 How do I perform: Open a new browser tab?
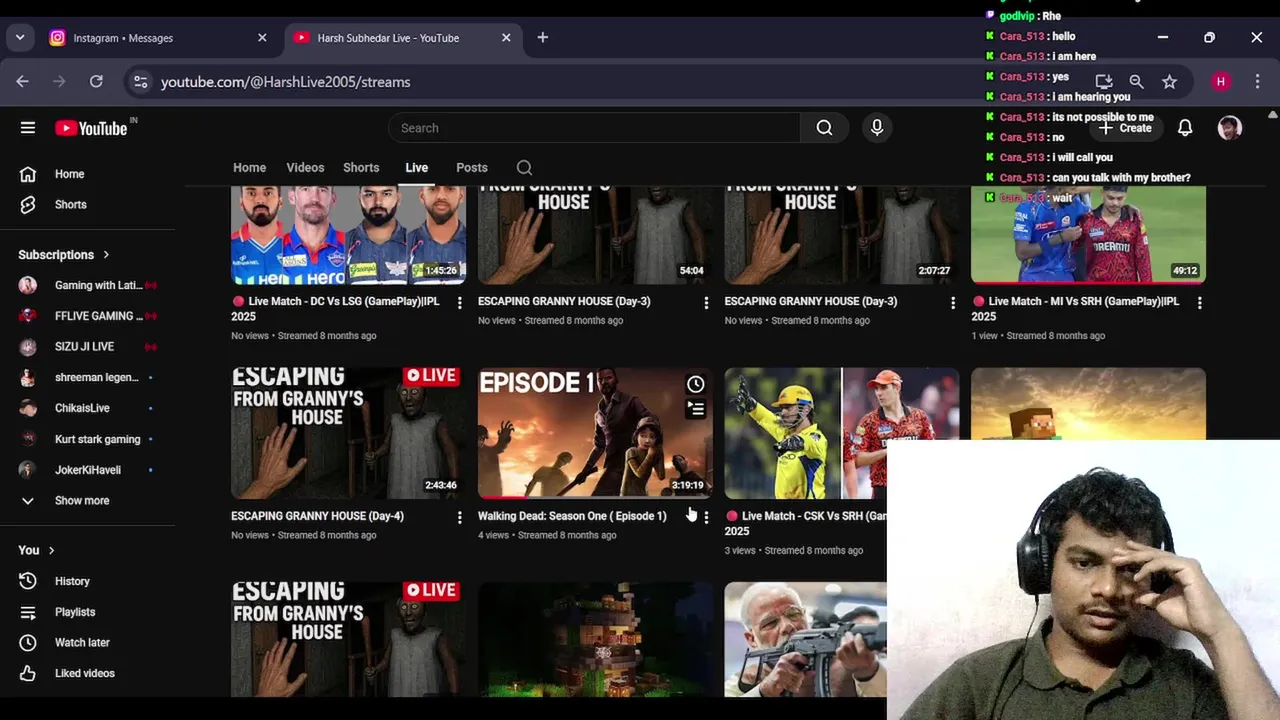tap(543, 38)
